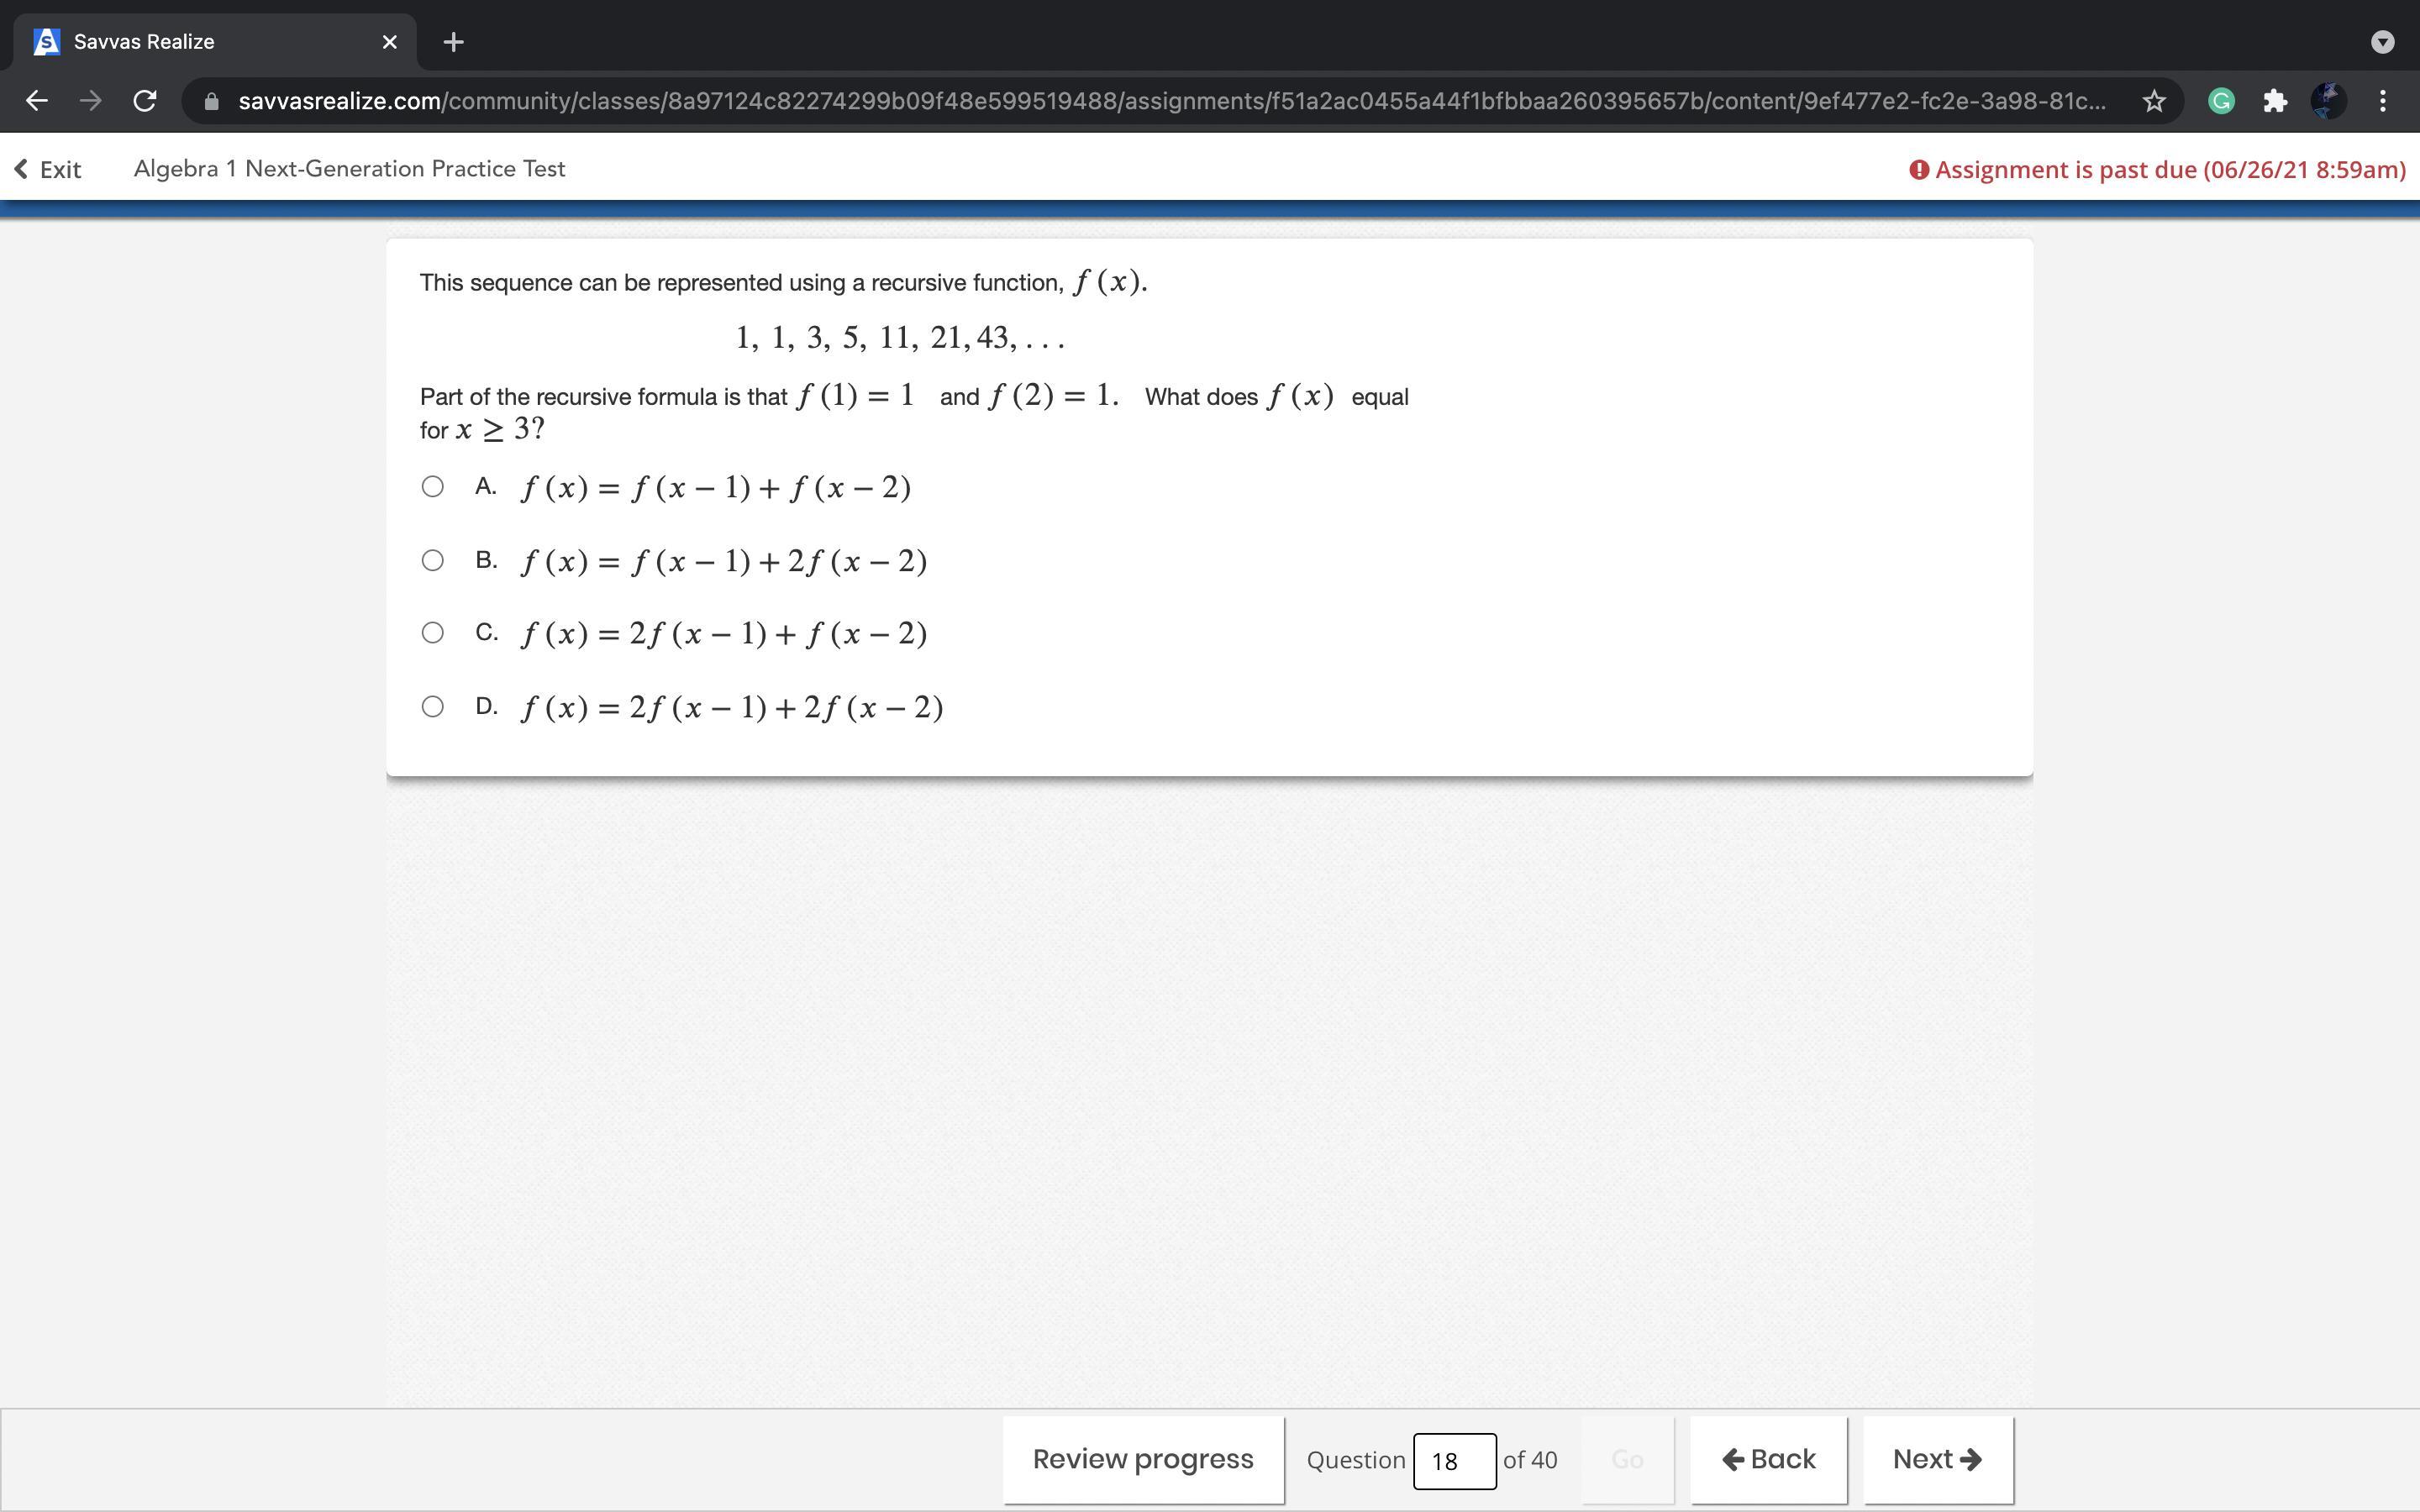Image resolution: width=2420 pixels, height=1512 pixels.
Task: Open the Chrome profile avatar
Action: pos(2329,101)
